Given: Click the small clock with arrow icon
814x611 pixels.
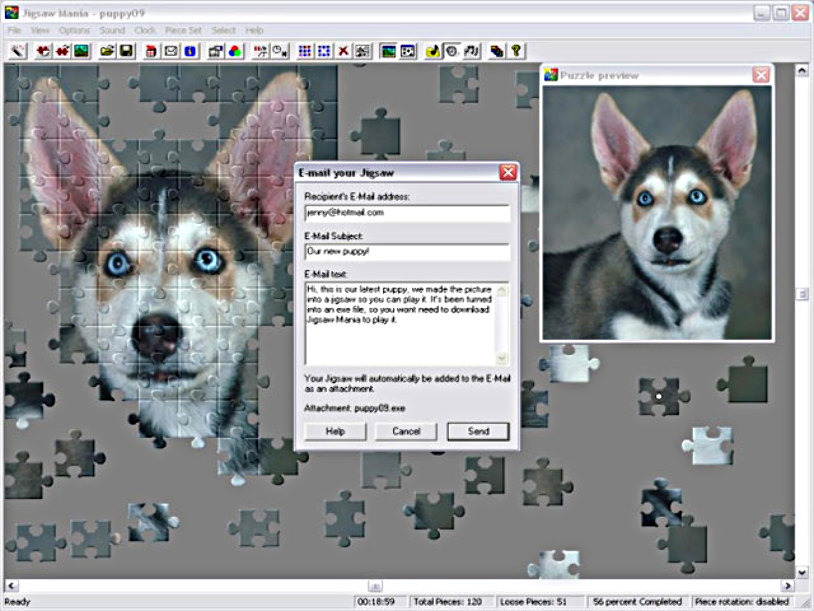Looking at the screenshot, I should pyautogui.click(x=280, y=51).
